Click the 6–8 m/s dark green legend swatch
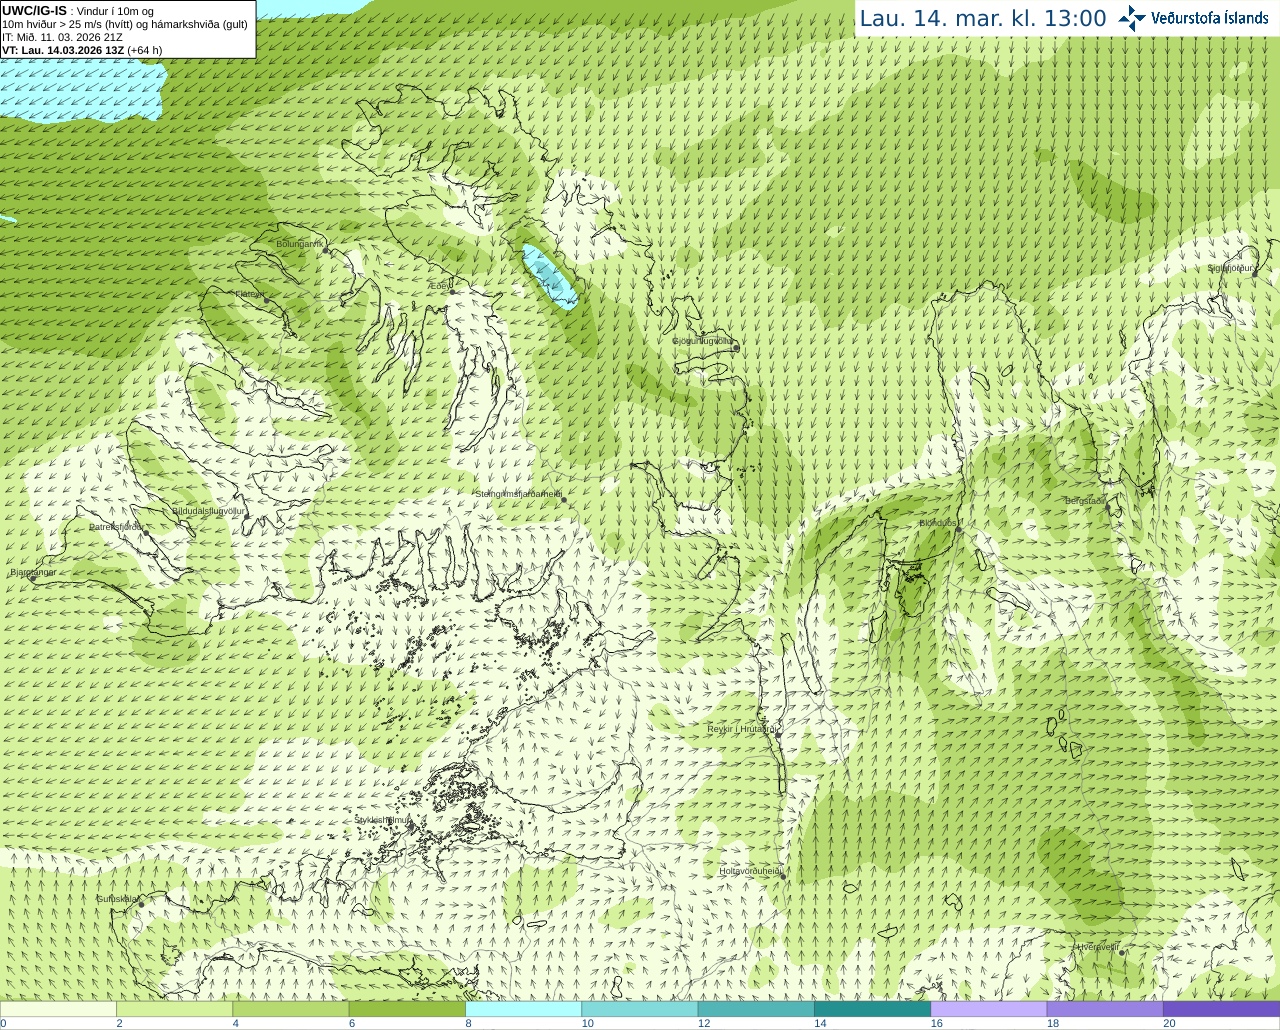 coord(407,1009)
